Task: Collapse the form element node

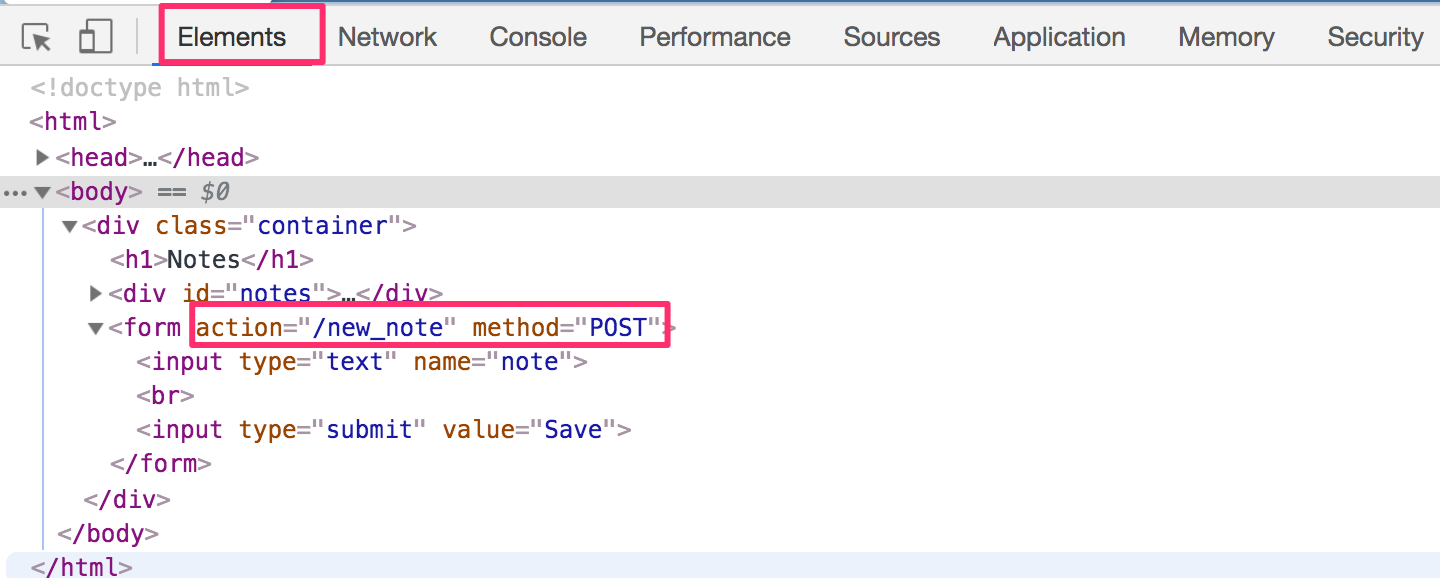Action: tap(96, 327)
